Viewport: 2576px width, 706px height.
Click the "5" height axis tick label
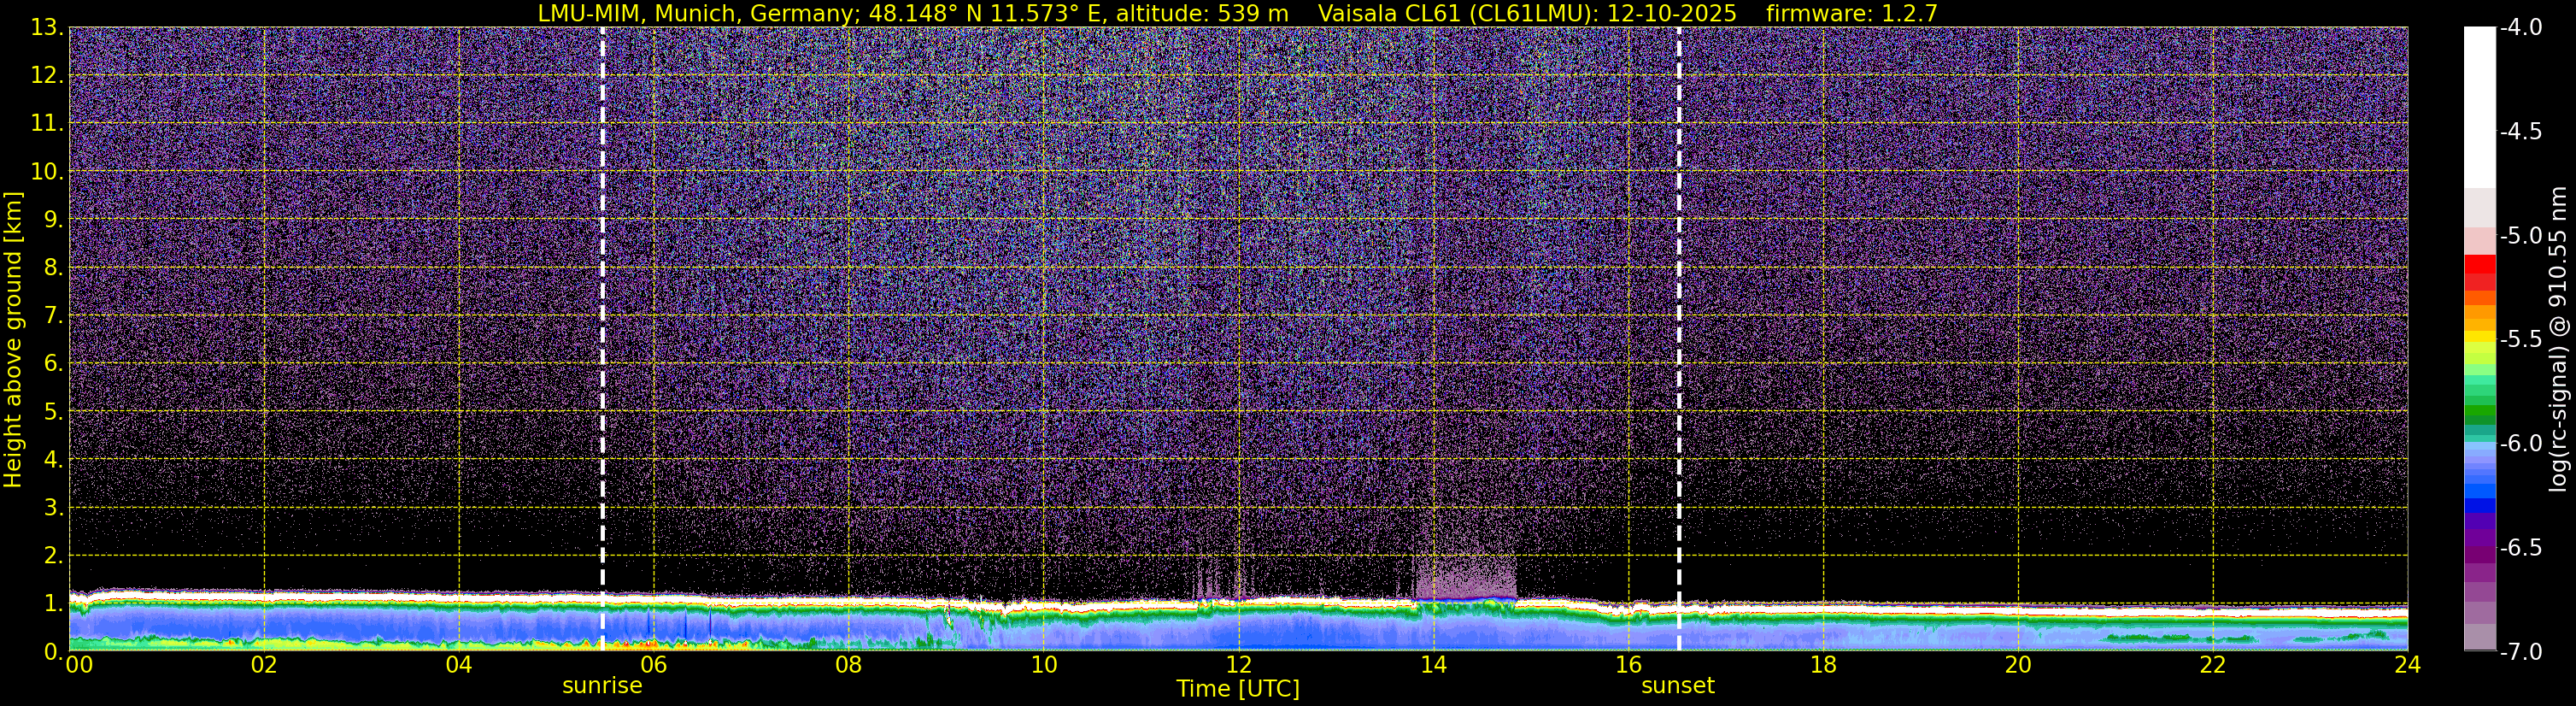53,412
